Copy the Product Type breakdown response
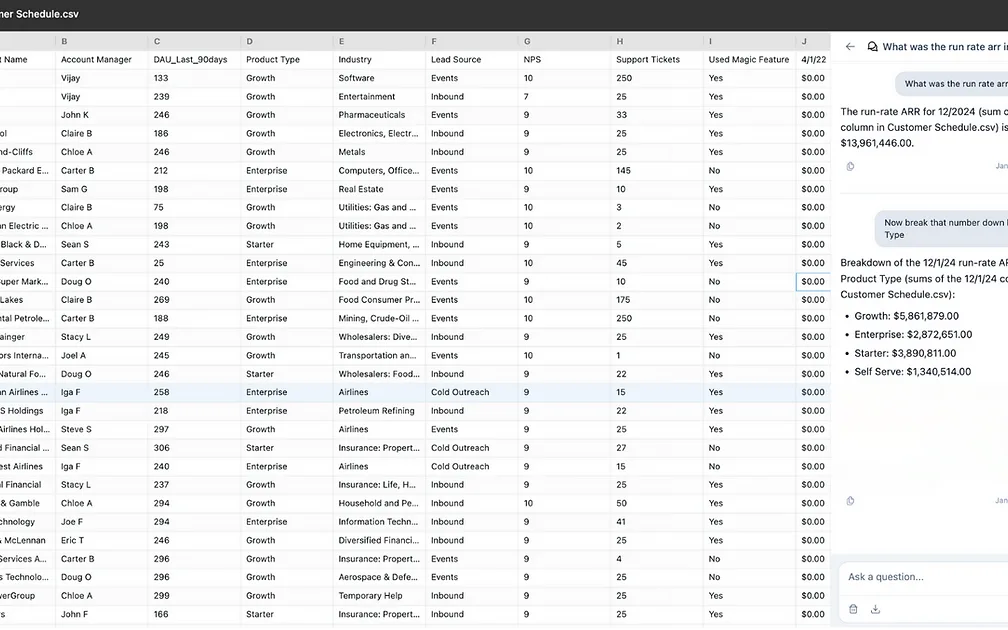Image resolution: width=1008 pixels, height=630 pixels. (x=850, y=500)
